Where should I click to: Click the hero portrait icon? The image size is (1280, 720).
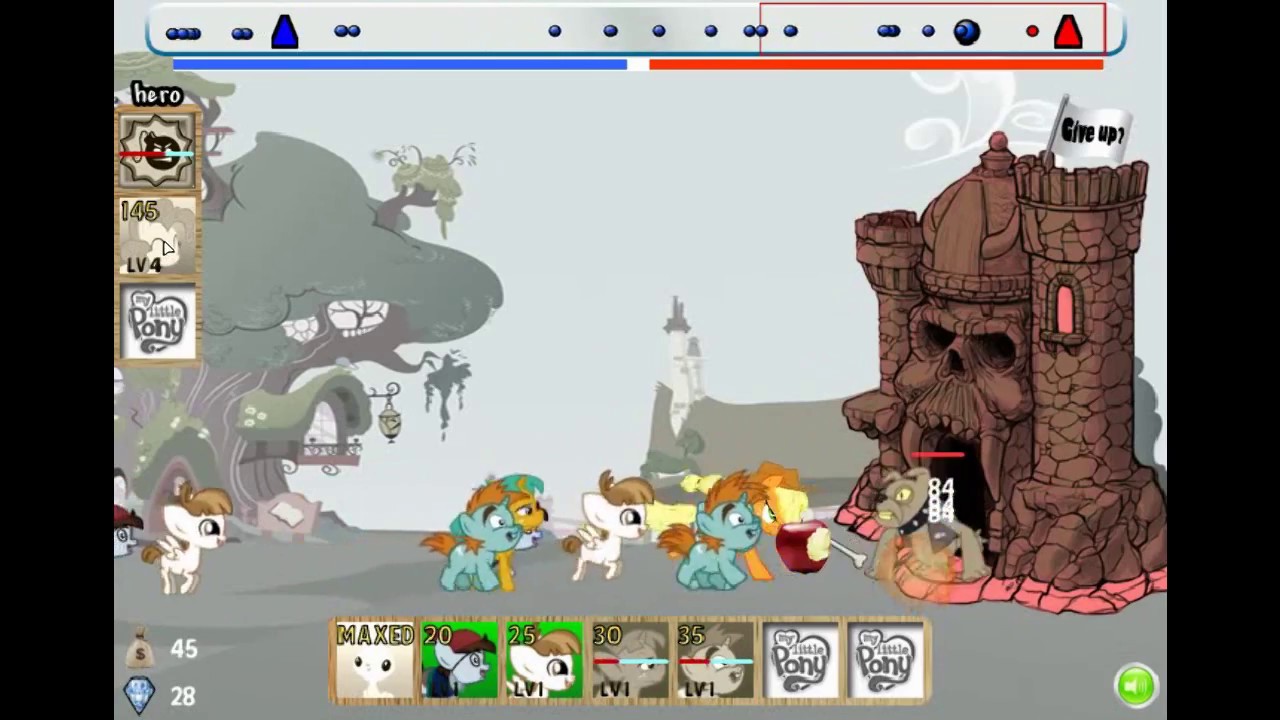(x=158, y=151)
